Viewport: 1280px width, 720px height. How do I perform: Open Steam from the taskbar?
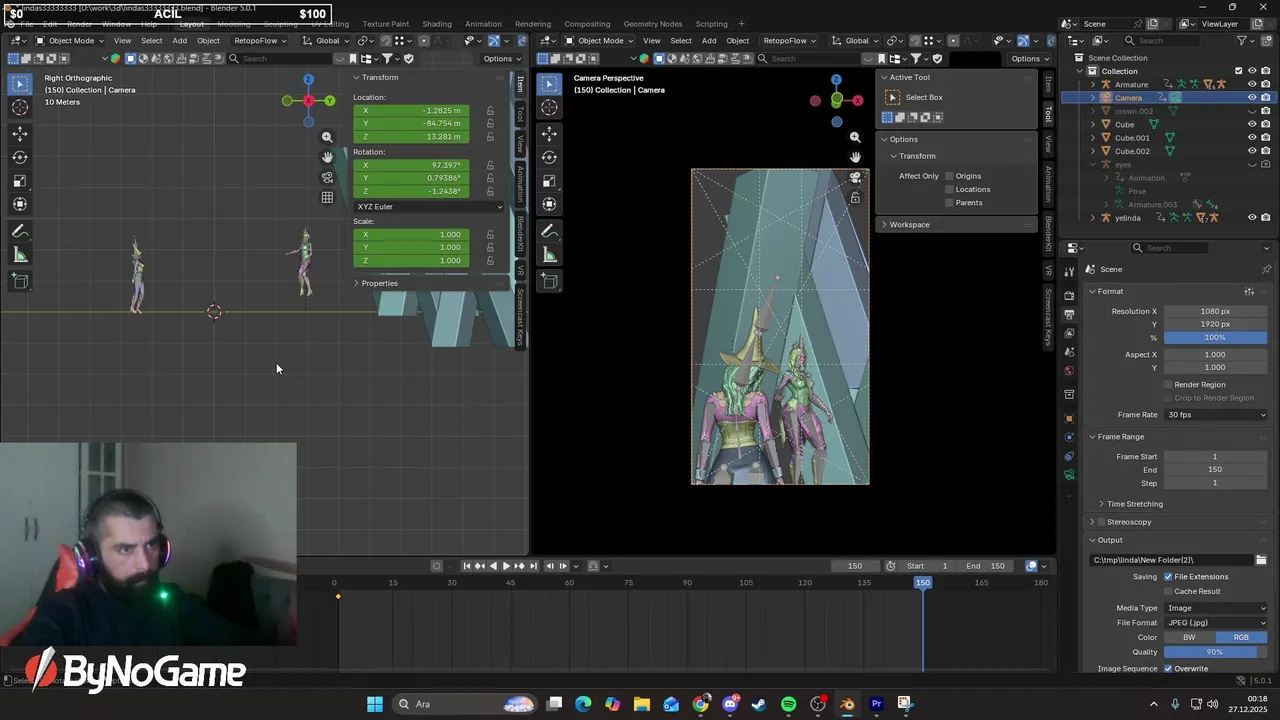tap(759, 704)
